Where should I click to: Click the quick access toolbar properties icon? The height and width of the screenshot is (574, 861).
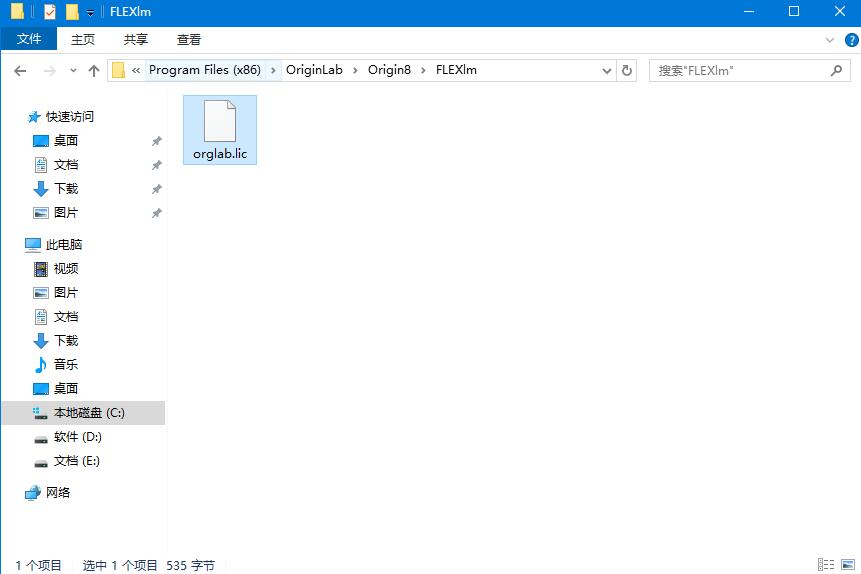pyautogui.click(x=50, y=12)
